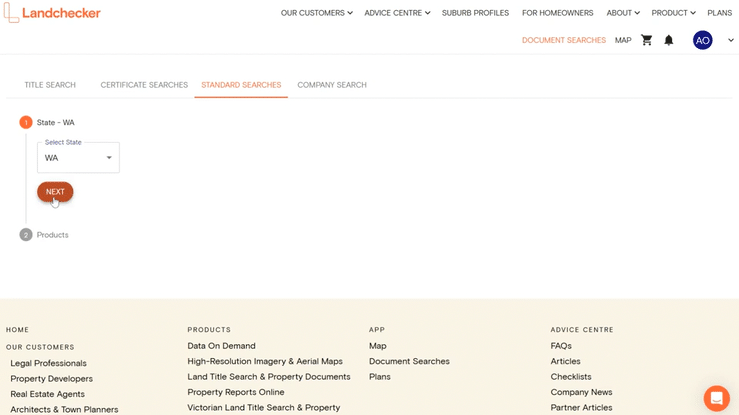Open Products footer heading link
Screen dimensions: 739x415
point(209,330)
